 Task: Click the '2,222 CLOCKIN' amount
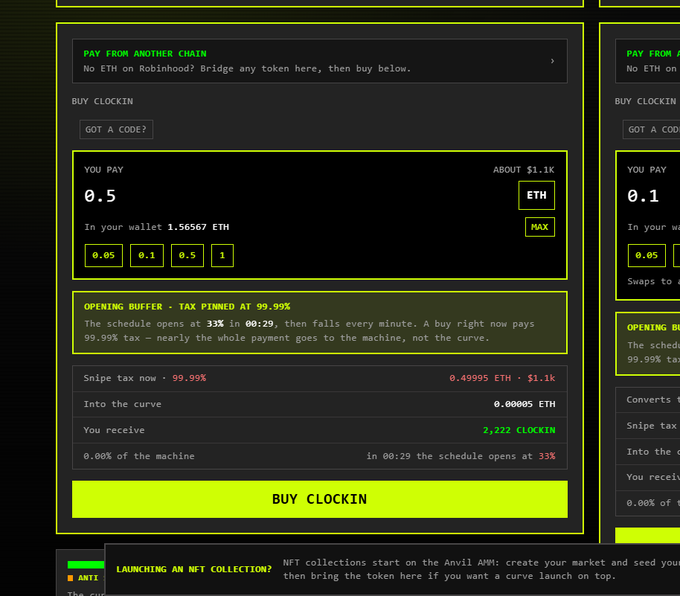[x=519, y=430]
